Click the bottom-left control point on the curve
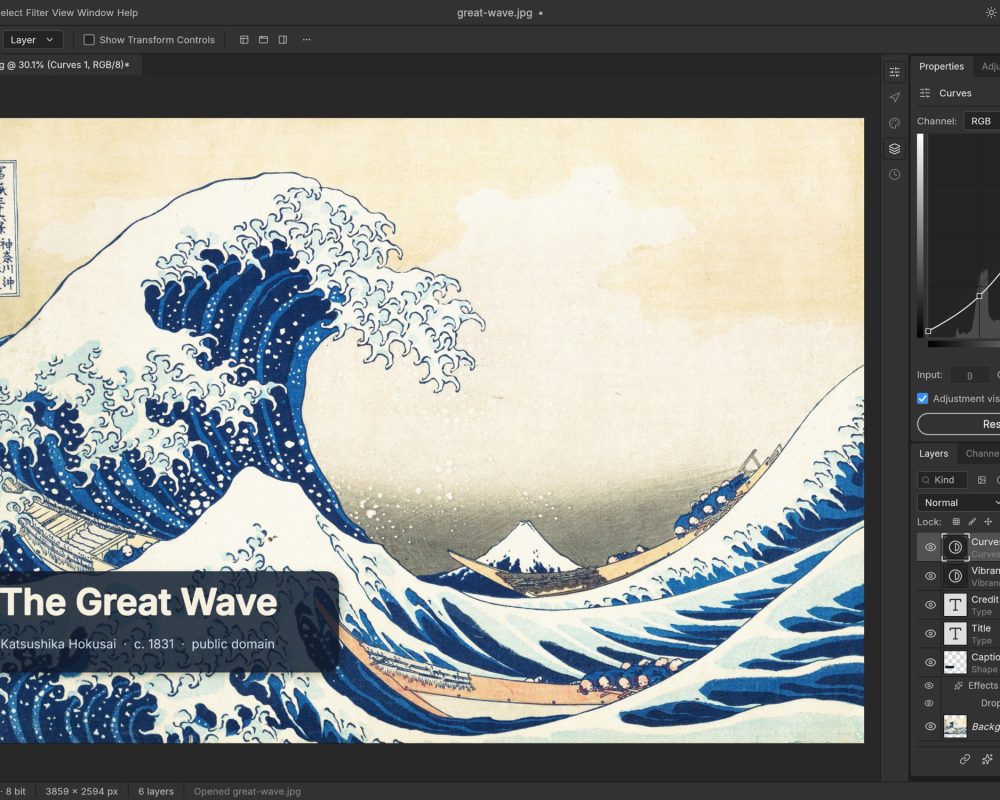Image resolution: width=1000 pixels, height=800 pixels. click(x=929, y=331)
